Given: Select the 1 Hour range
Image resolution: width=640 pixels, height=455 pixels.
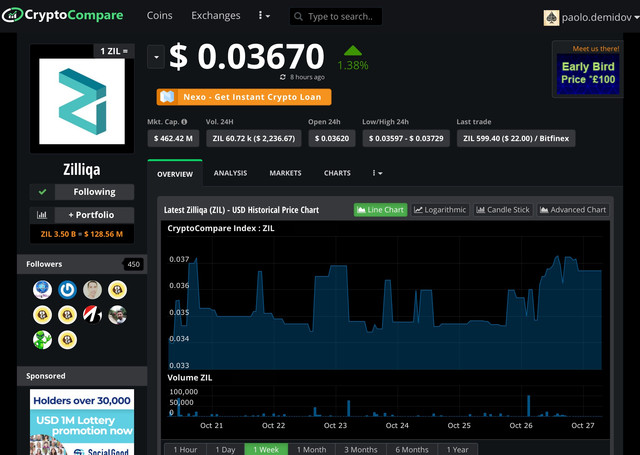Looking at the screenshot, I should (185, 449).
